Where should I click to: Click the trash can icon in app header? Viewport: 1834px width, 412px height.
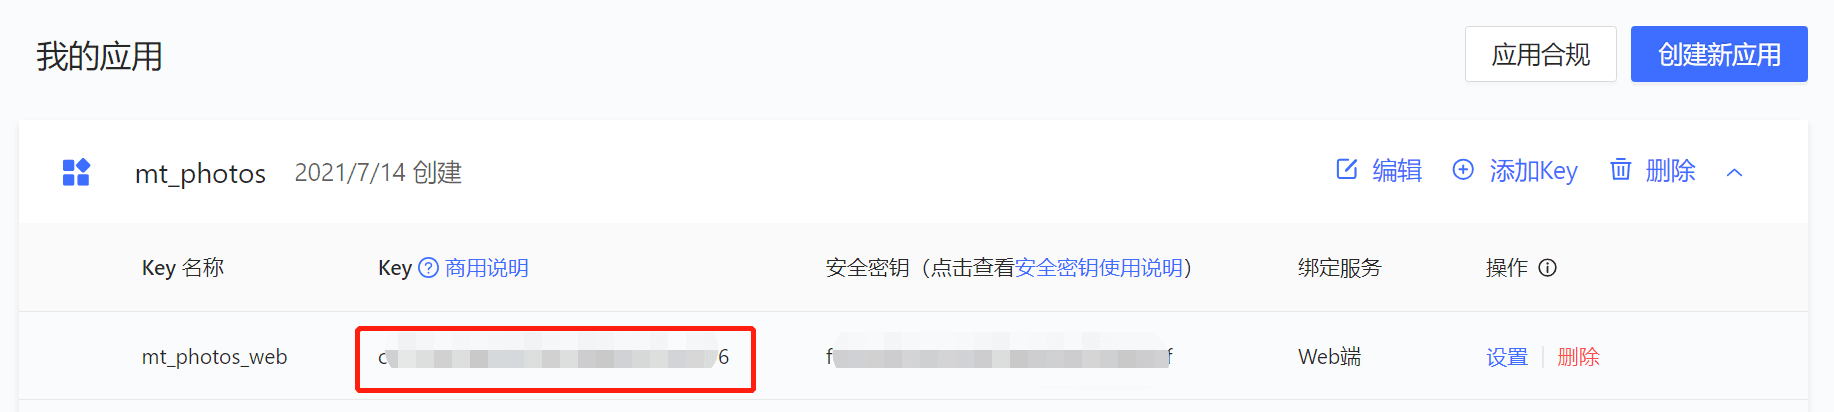(x=1621, y=169)
